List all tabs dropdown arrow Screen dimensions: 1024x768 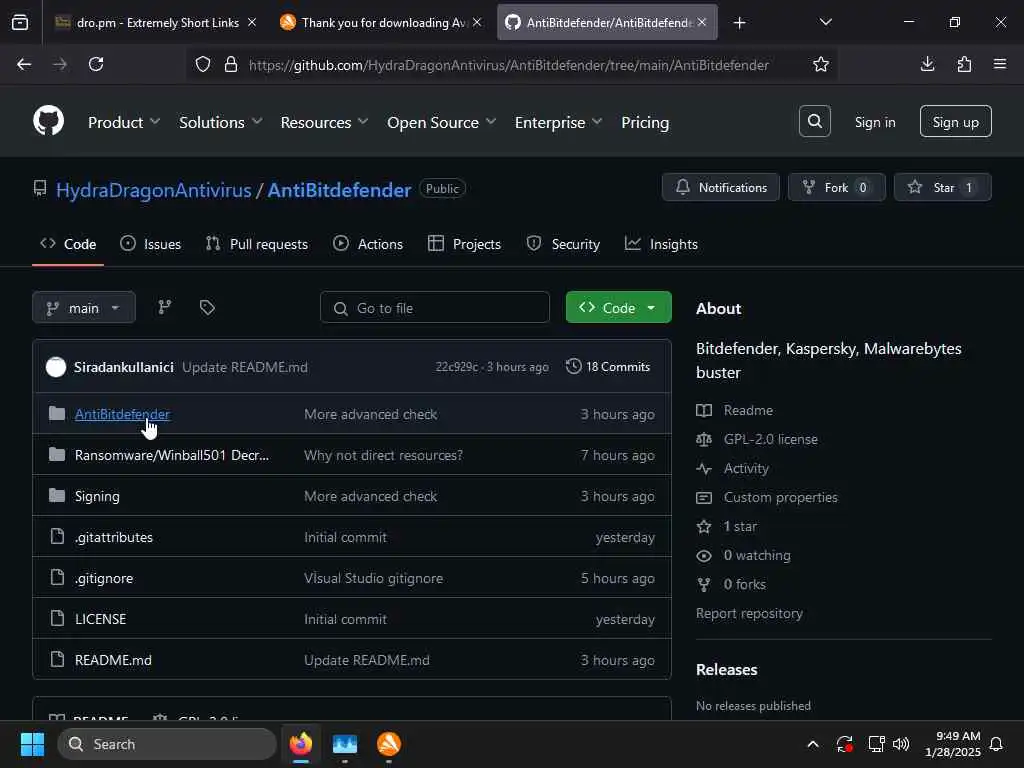click(825, 22)
